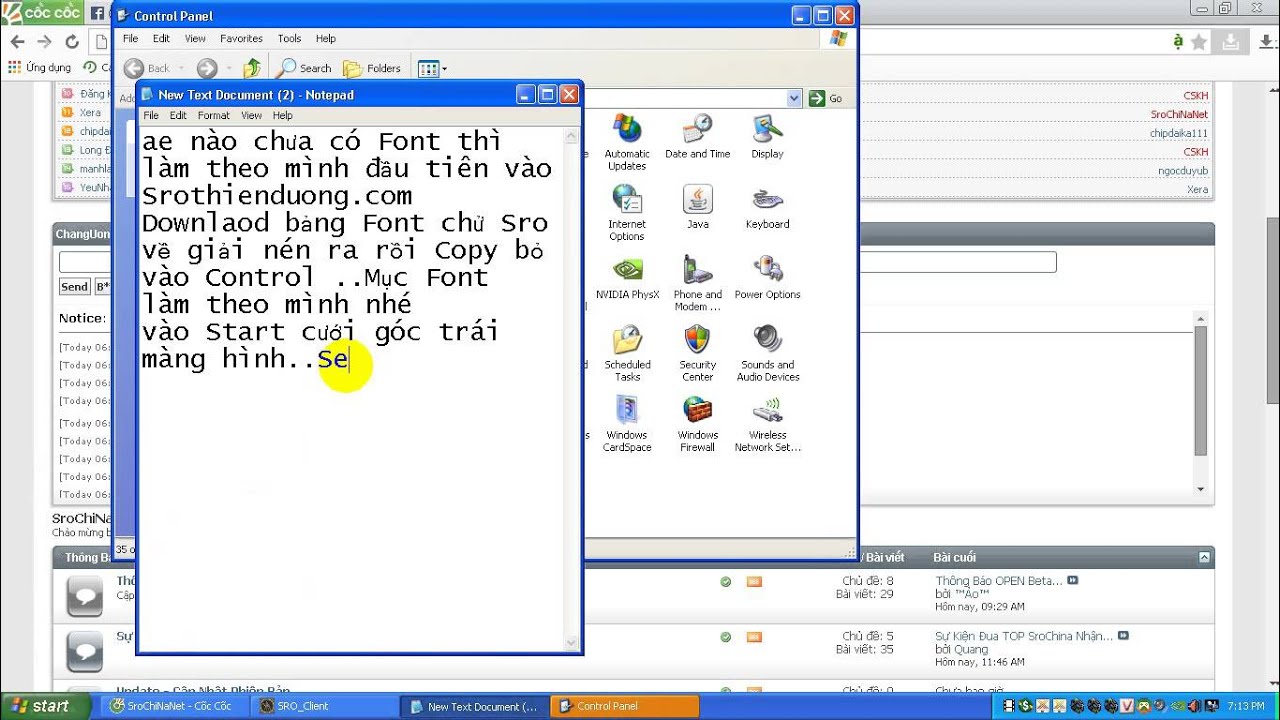
Task: Click the chatbox scrollbar down arrow
Action: click(1201, 489)
